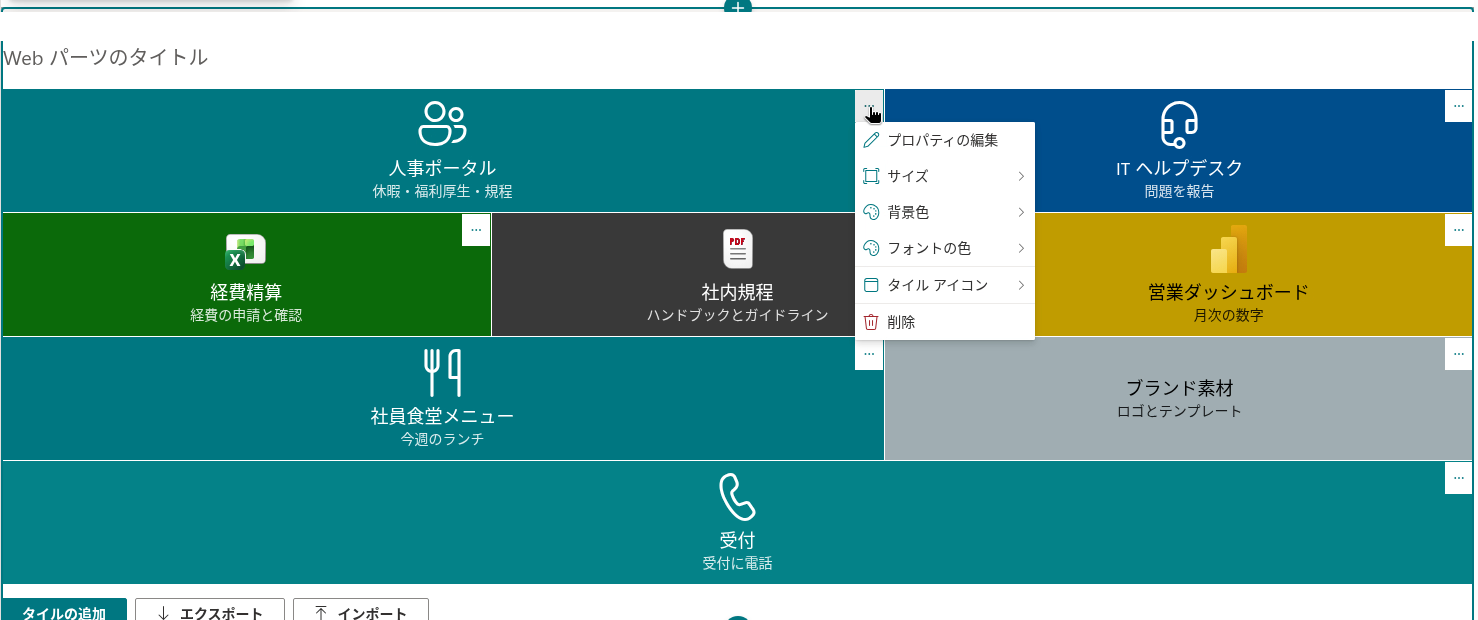Click the ブランド素材 tile title
Viewport: 1478px width, 620px height.
coord(1179,388)
